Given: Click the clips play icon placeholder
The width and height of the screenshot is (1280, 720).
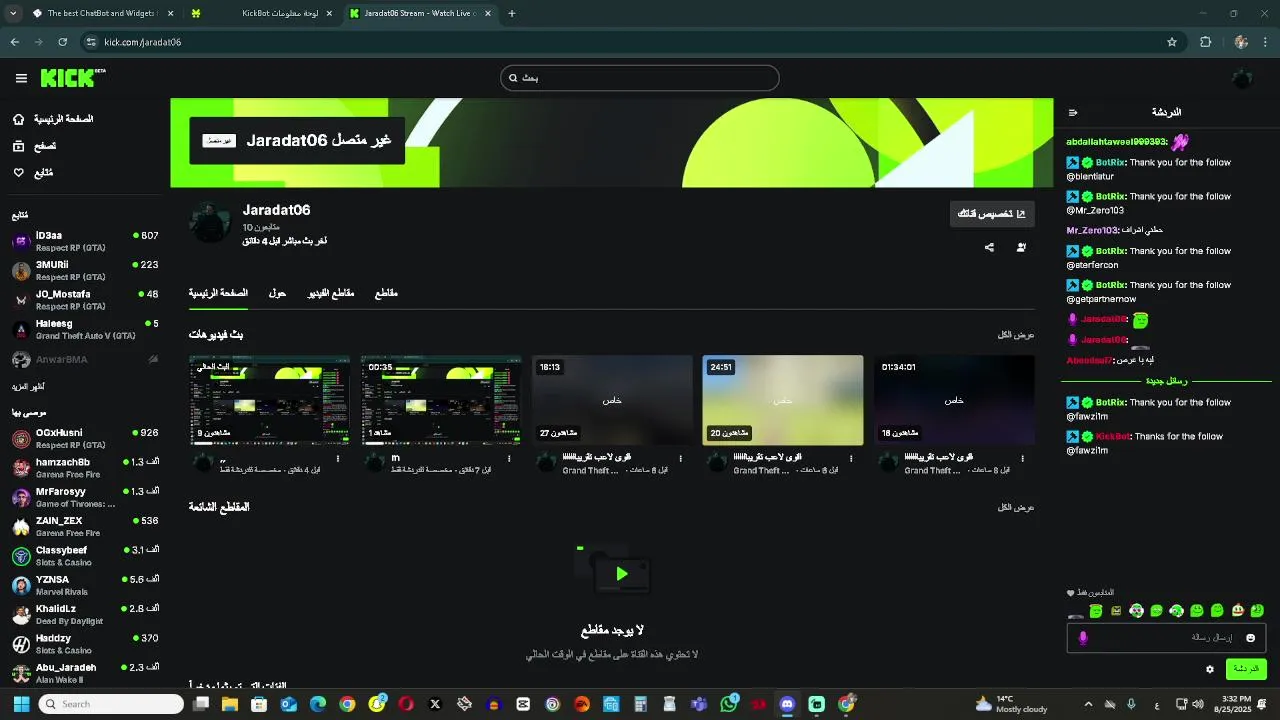Looking at the screenshot, I should pyautogui.click(x=622, y=574).
